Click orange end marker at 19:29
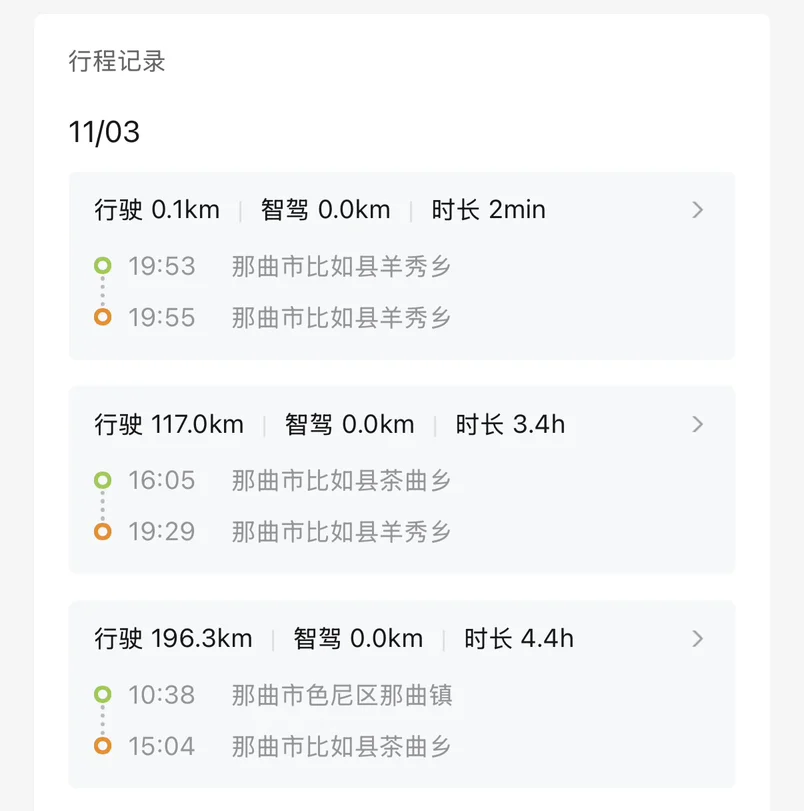This screenshot has height=811, width=804. 102,531
